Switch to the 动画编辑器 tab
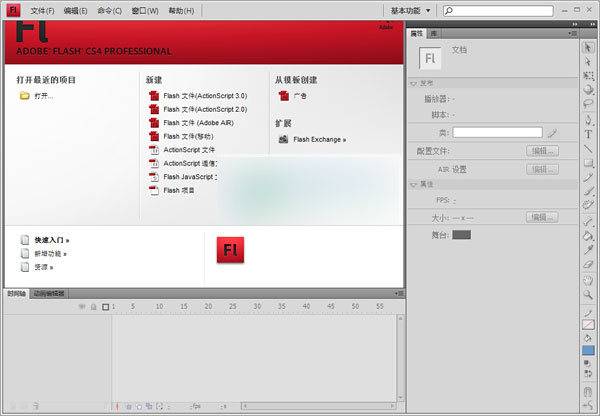600x416 pixels. (49, 294)
